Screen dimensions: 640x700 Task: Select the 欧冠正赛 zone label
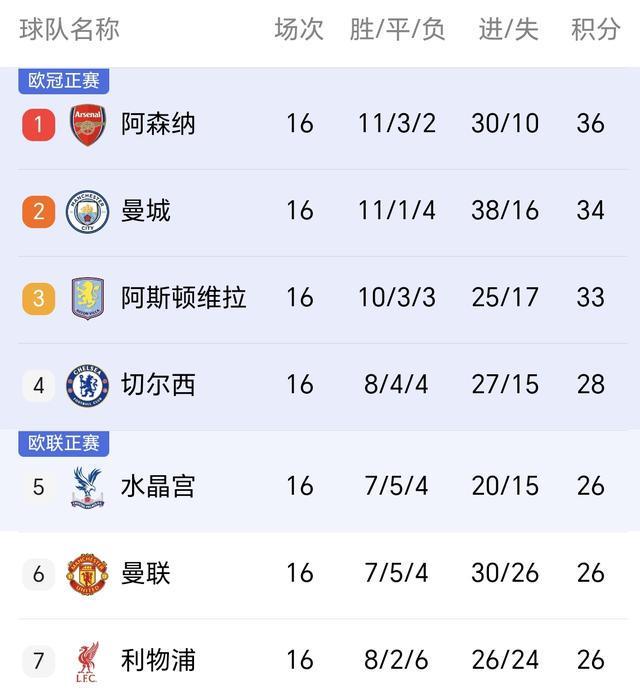(x=64, y=81)
